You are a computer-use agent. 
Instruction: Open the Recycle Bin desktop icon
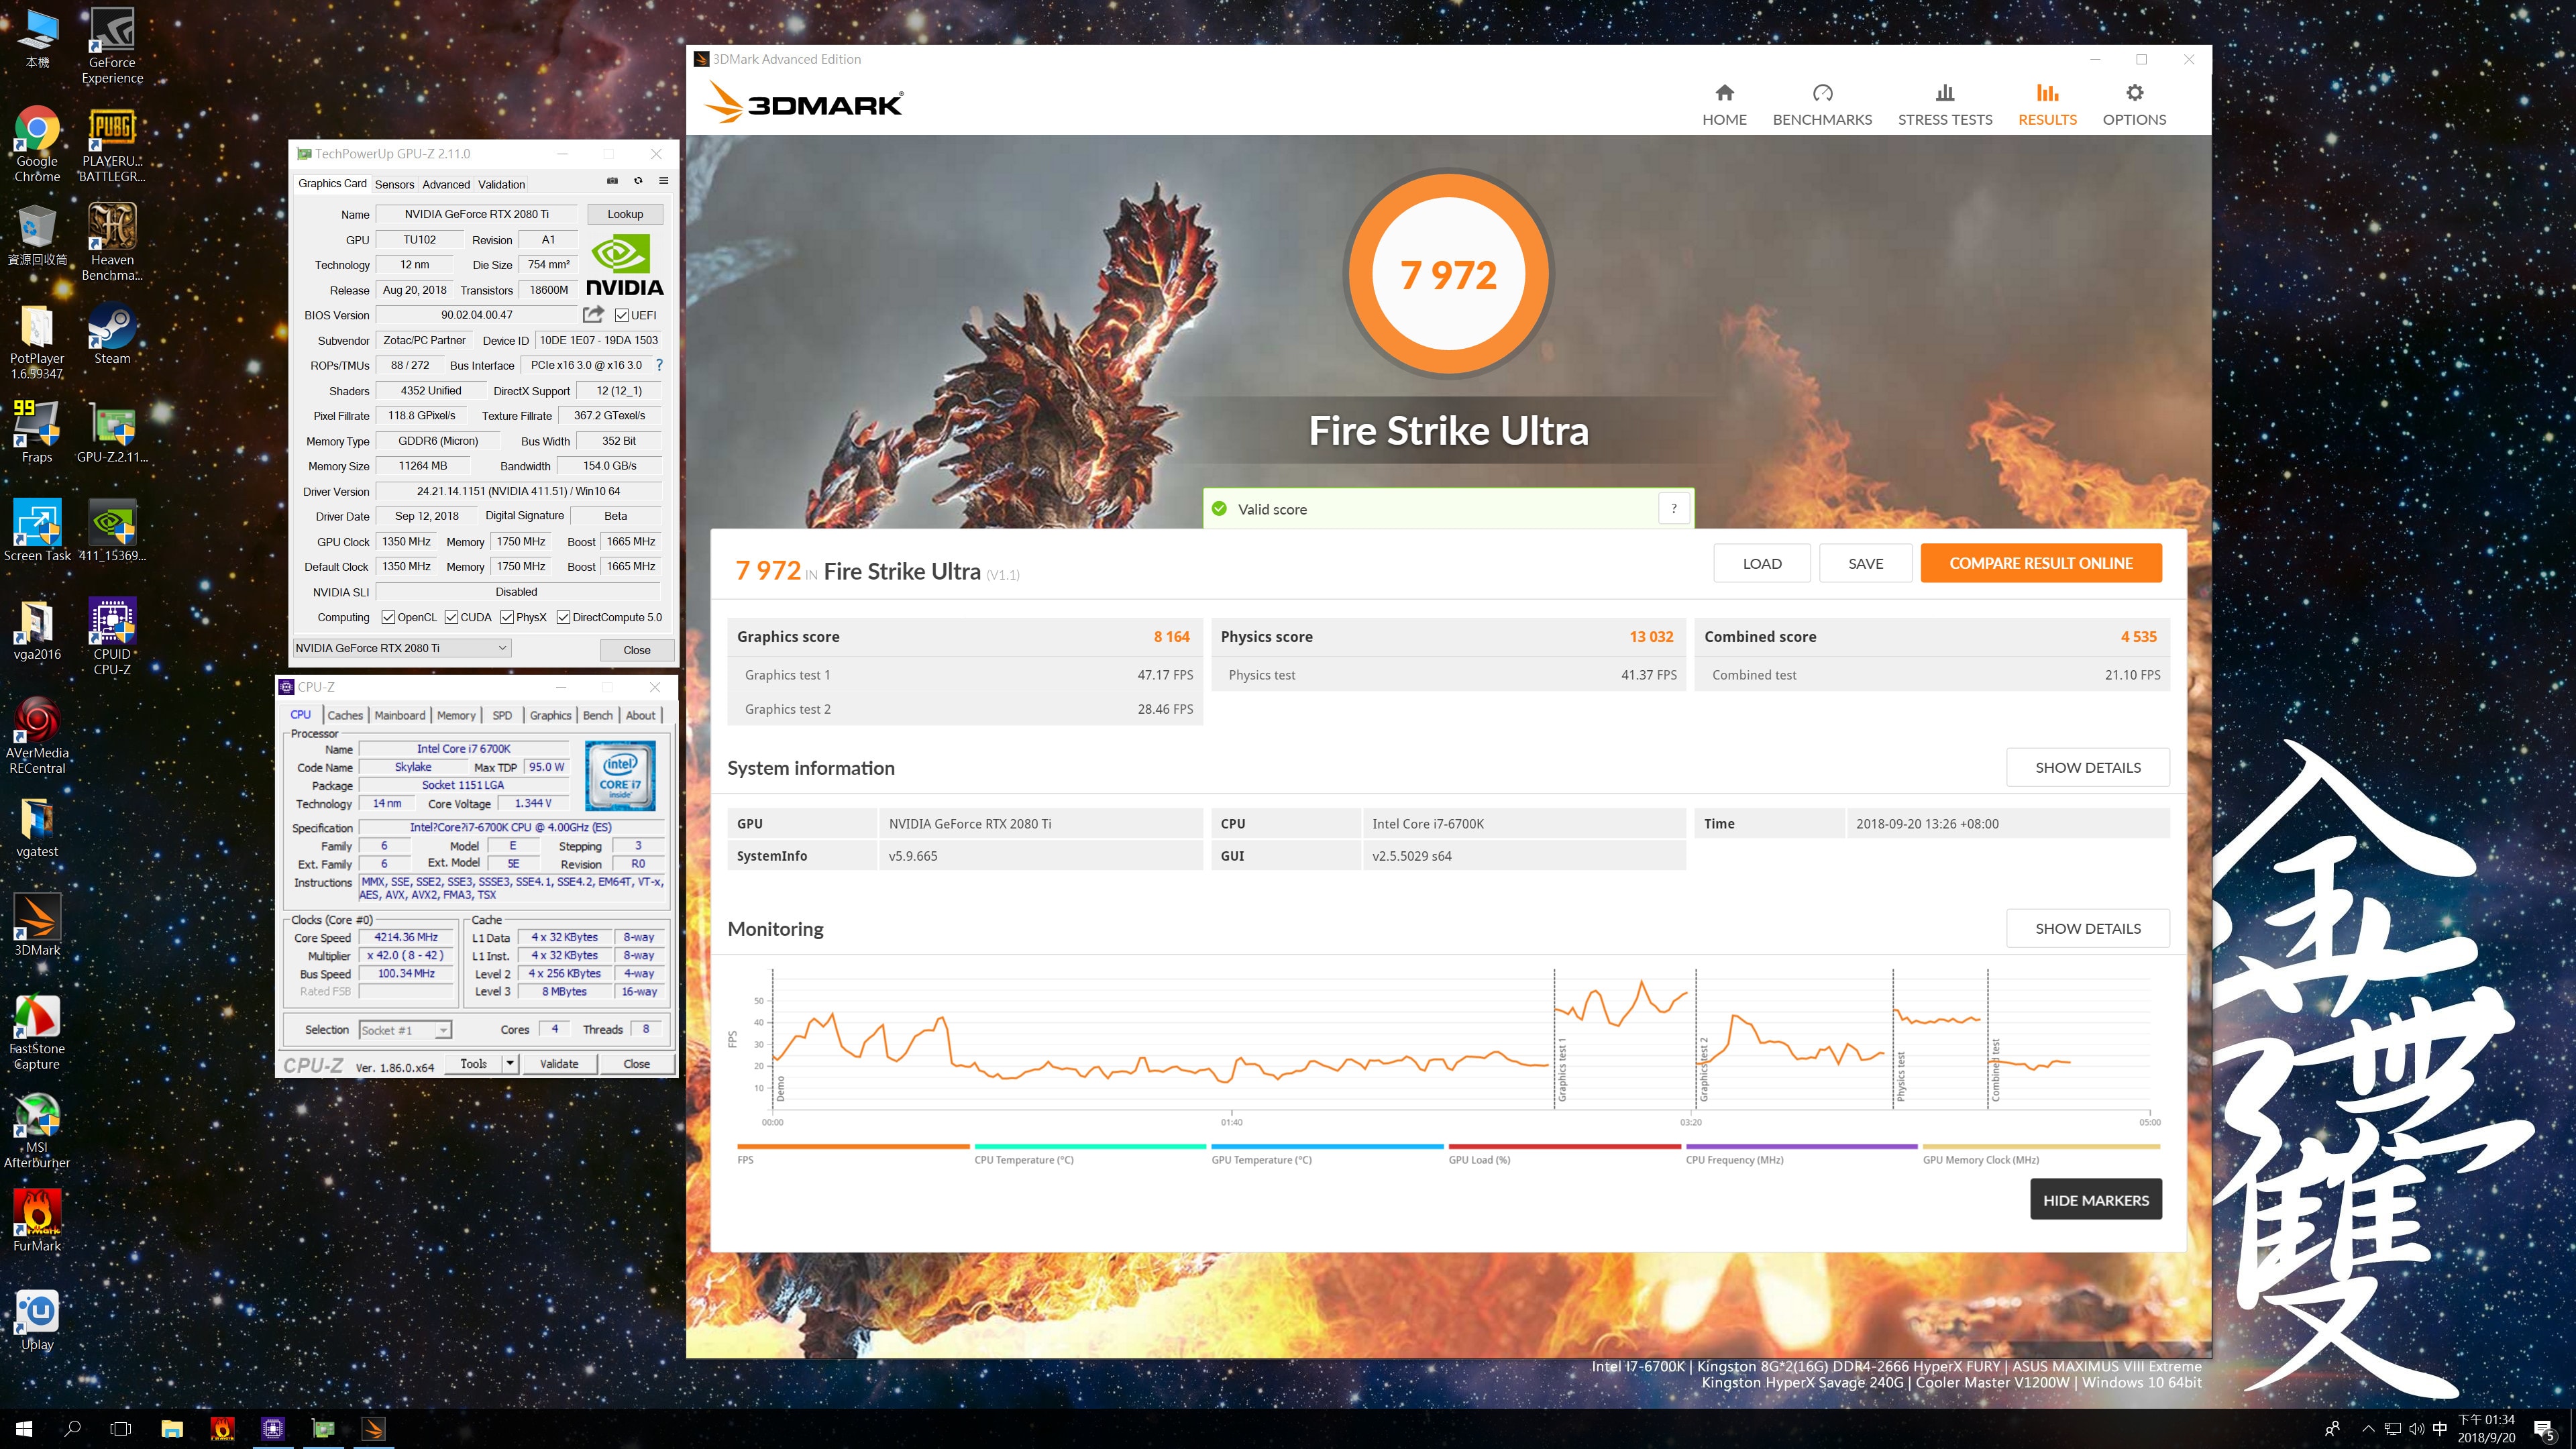coord(37,236)
